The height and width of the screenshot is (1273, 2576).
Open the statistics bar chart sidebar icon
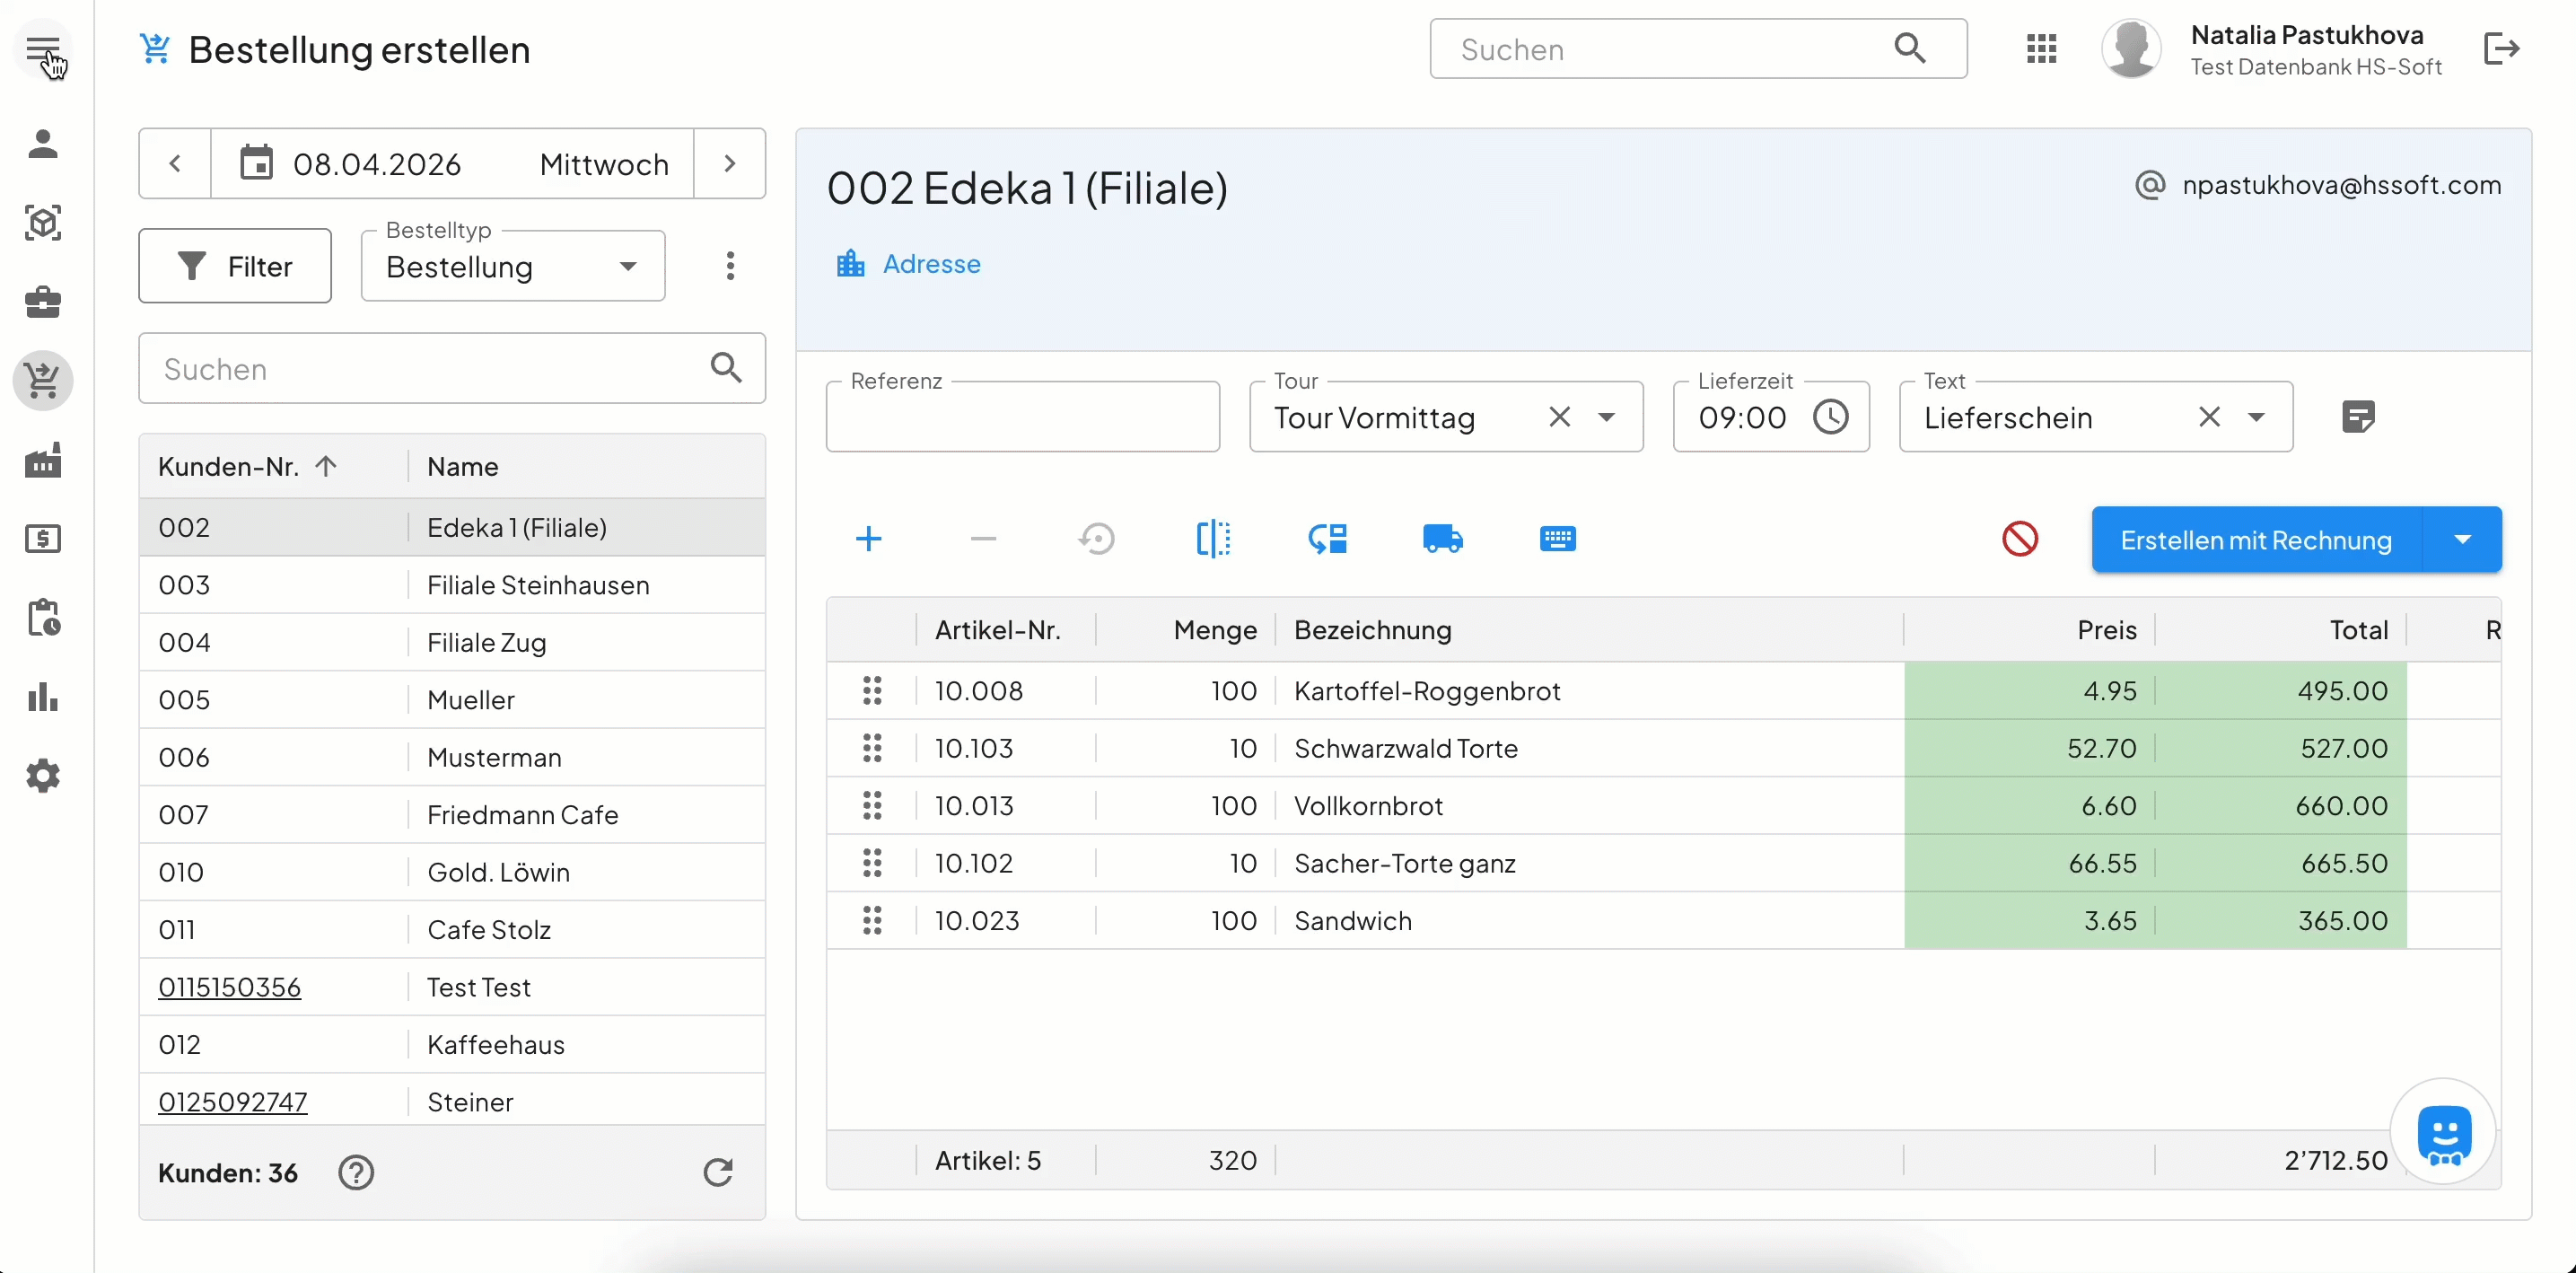click(43, 697)
